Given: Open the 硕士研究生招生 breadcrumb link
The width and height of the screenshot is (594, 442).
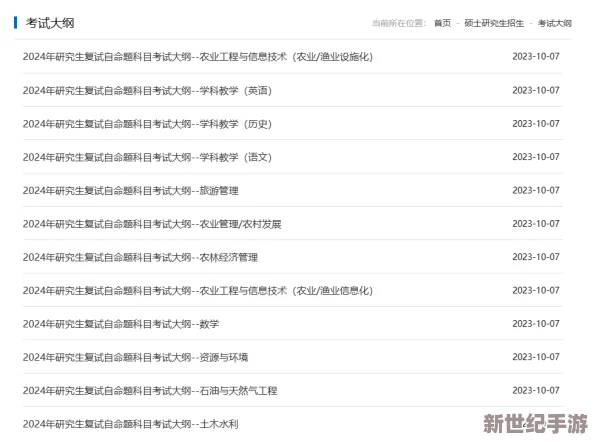Looking at the screenshot, I should 494,23.
